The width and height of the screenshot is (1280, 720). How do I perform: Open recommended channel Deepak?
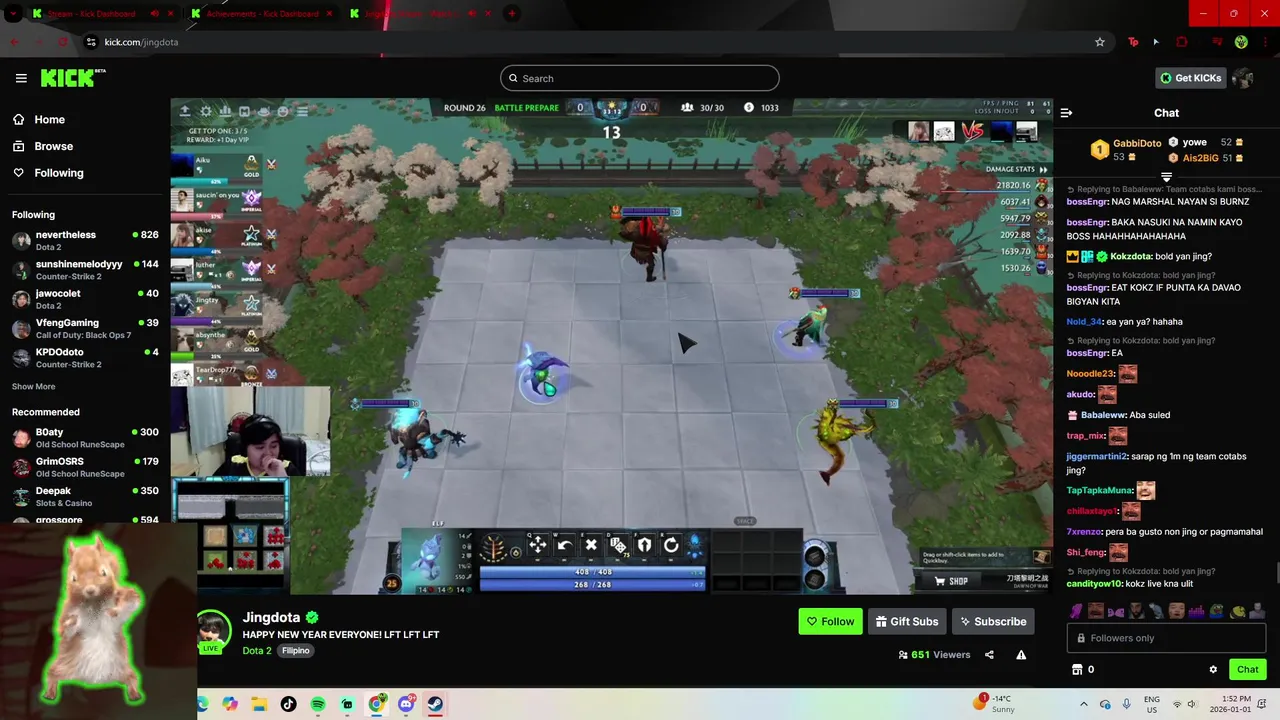tap(85, 496)
